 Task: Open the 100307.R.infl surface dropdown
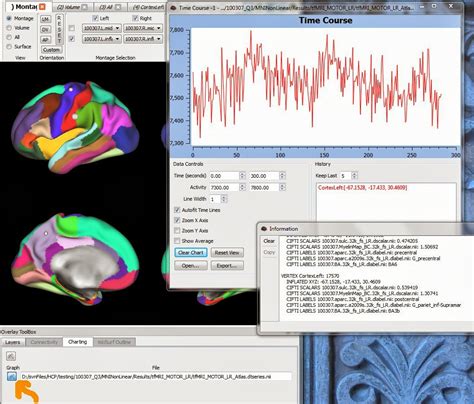tap(143, 39)
